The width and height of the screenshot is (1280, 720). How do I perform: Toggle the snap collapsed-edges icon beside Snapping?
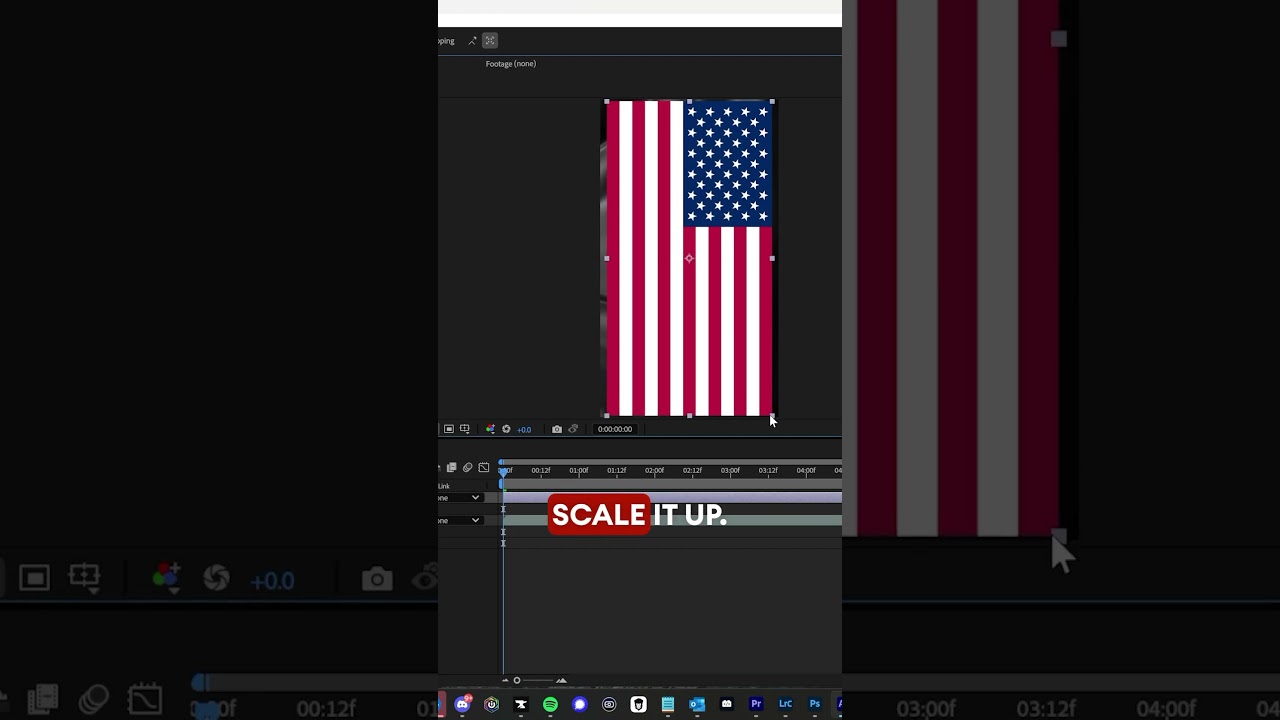[472, 41]
